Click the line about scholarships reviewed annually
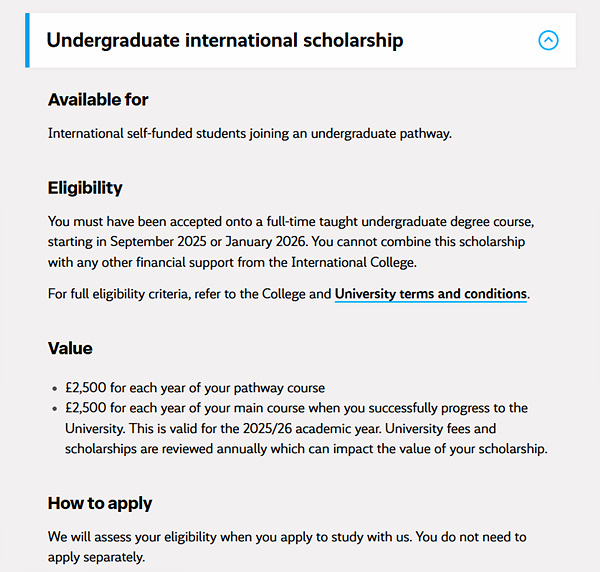 click(306, 449)
